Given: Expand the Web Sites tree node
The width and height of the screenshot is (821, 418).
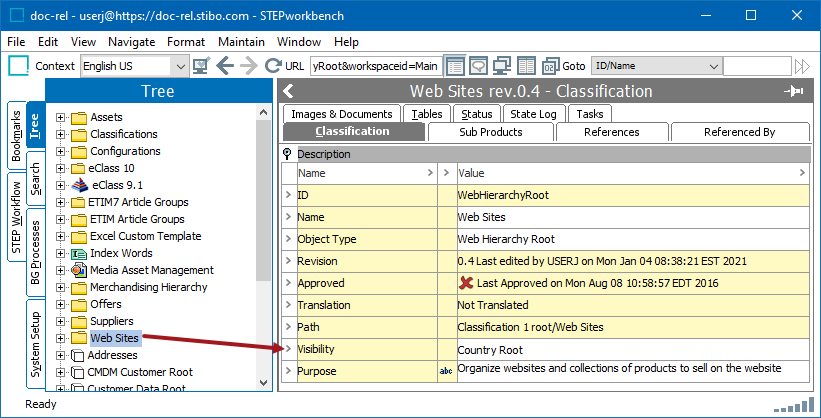Looking at the screenshot, I should 61,338.
